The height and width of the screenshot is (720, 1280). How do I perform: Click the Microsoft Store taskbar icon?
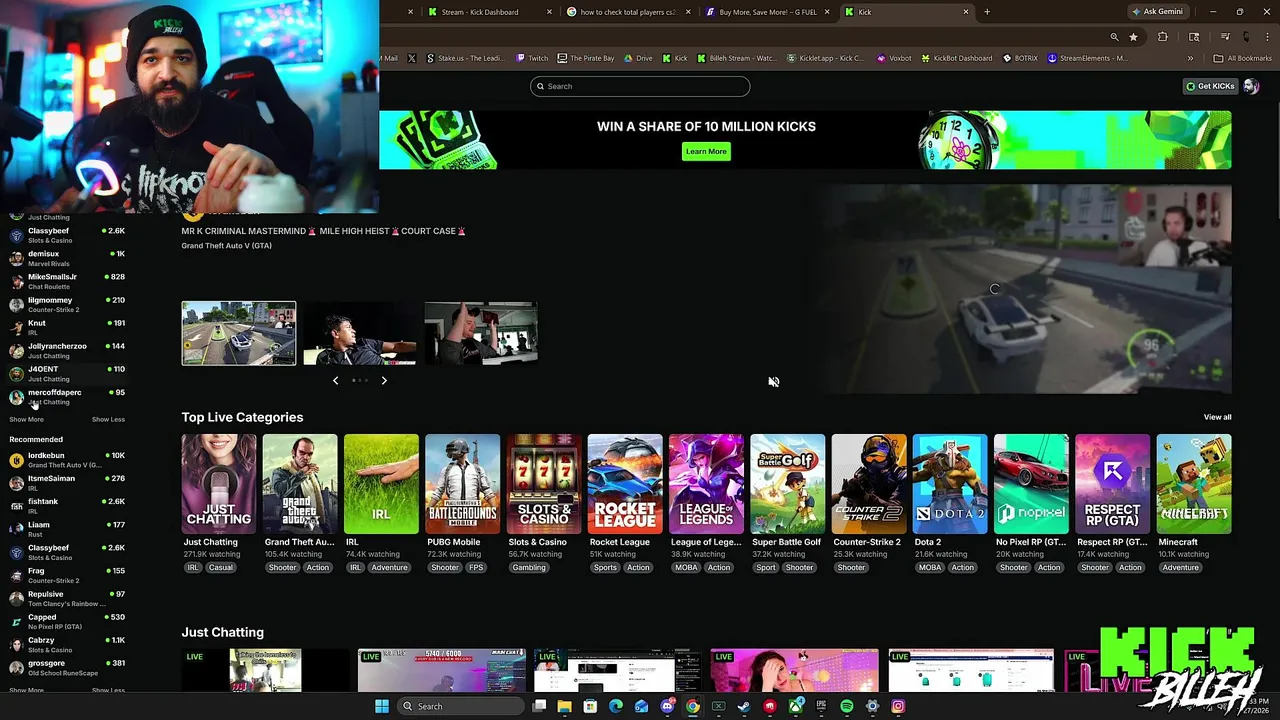pos(590,706)
